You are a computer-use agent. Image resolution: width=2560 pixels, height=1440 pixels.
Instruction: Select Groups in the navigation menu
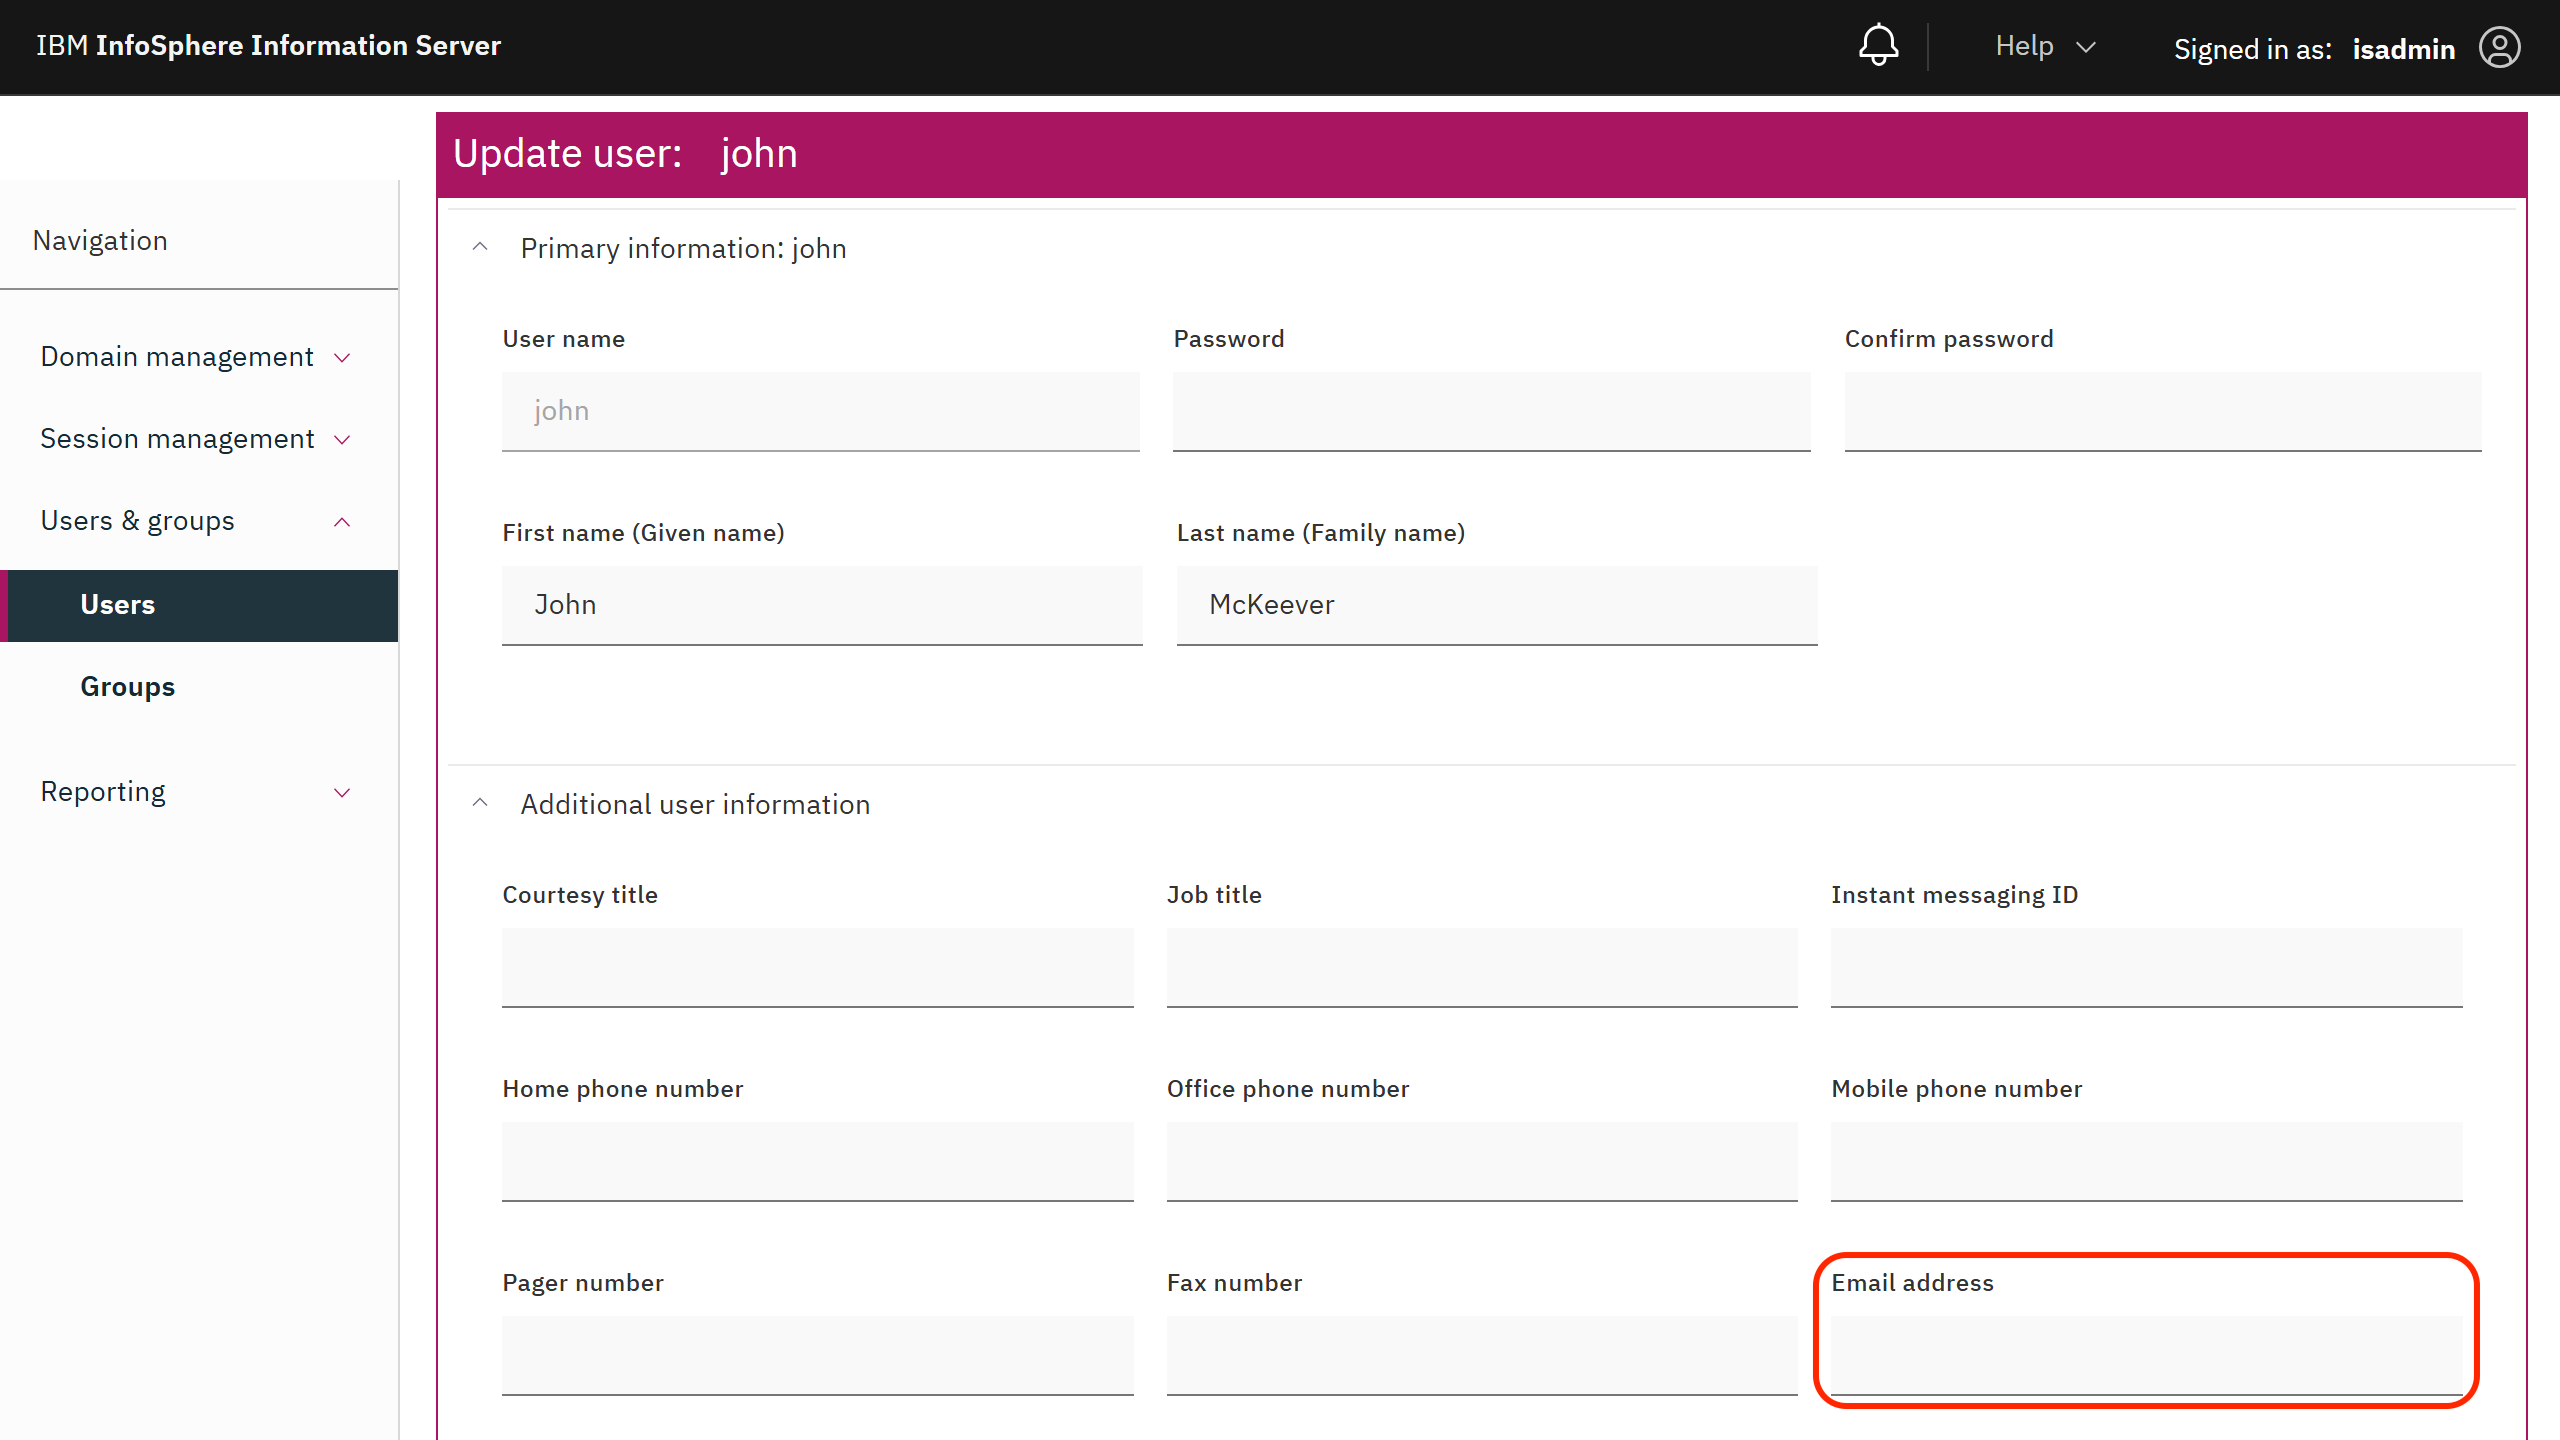point(128,687)
